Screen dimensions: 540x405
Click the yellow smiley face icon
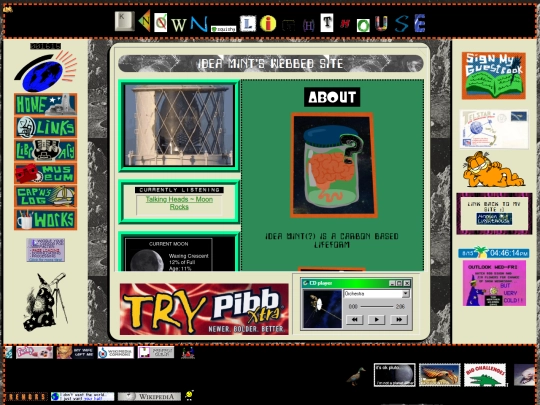(x=189, y=395)
